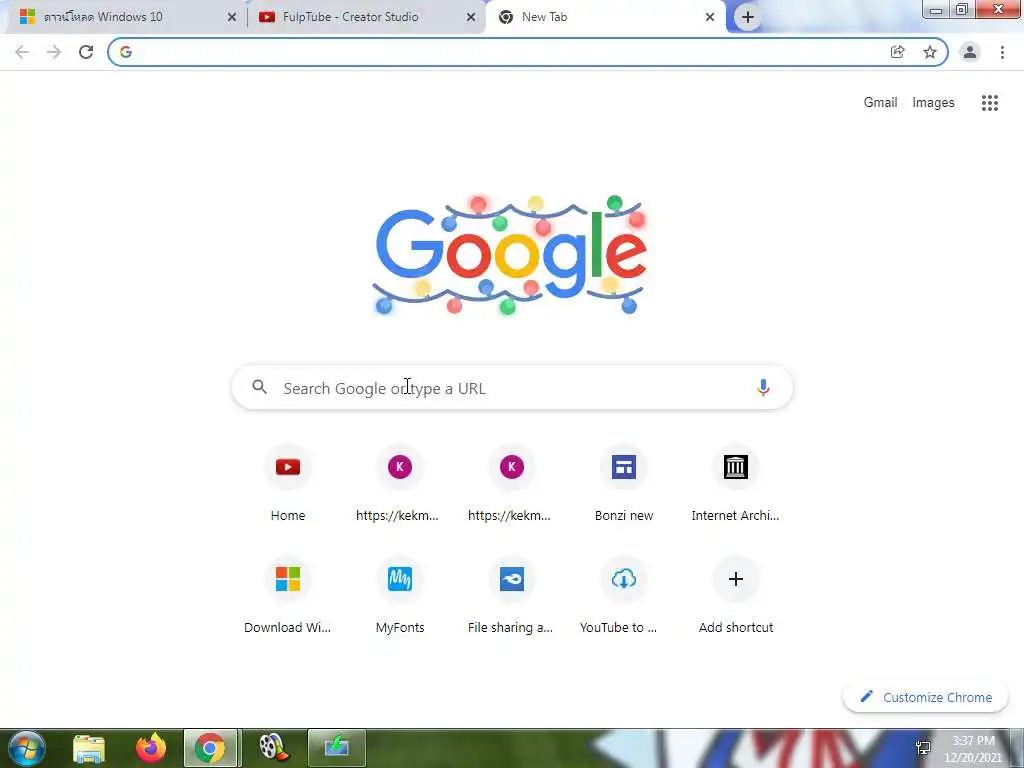Viewport: 1024px width, 768px height.
Task: Open the Gmail link
Action: (880, 103)
